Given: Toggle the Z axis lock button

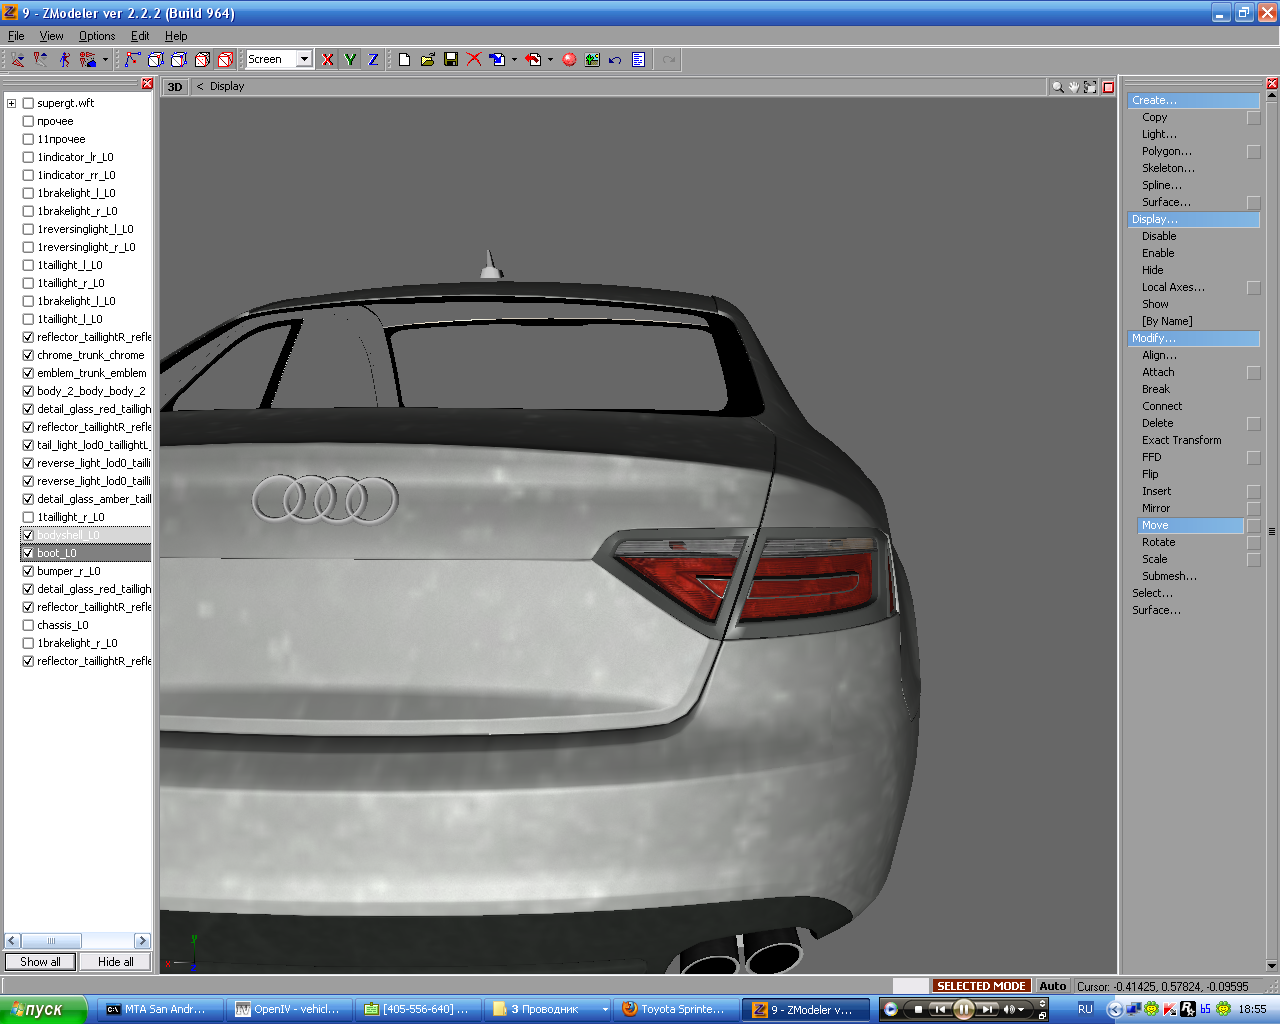Looking at the screenshot, I should (x=373, y=60).
